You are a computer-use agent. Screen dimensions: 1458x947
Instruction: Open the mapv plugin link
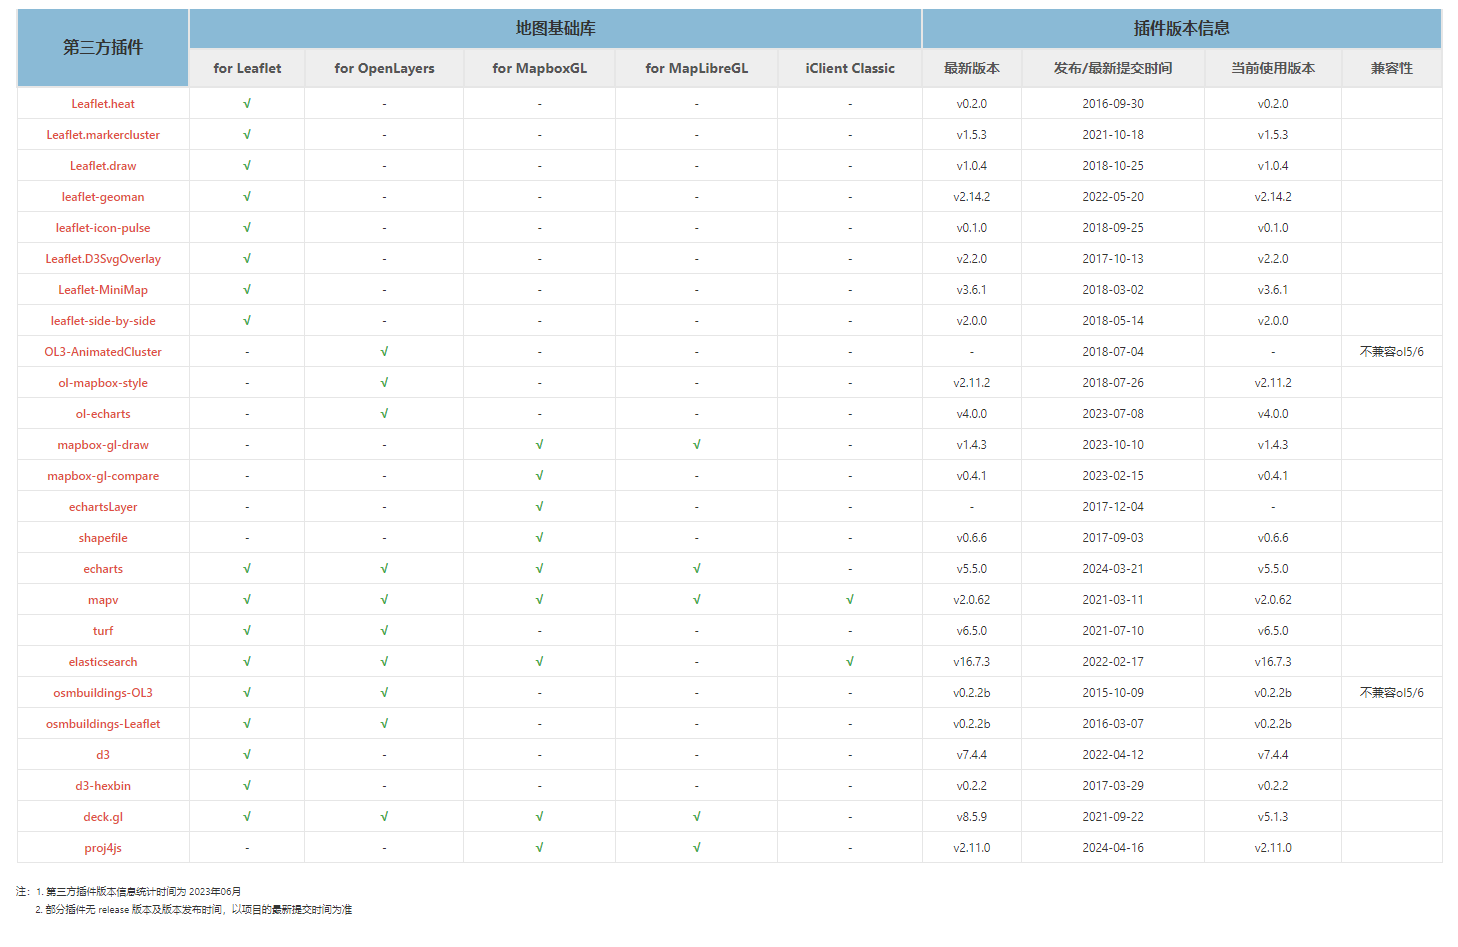coord(103,600)
